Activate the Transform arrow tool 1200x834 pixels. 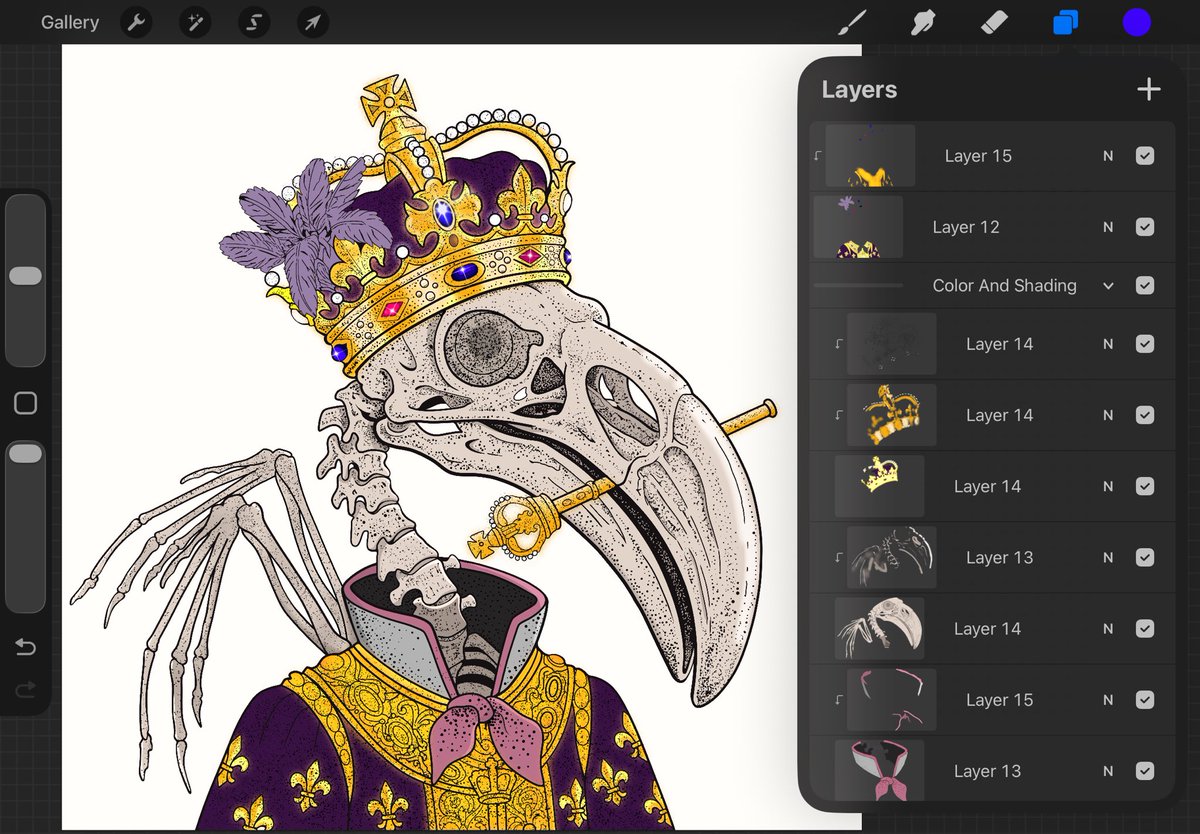(313, 22)
